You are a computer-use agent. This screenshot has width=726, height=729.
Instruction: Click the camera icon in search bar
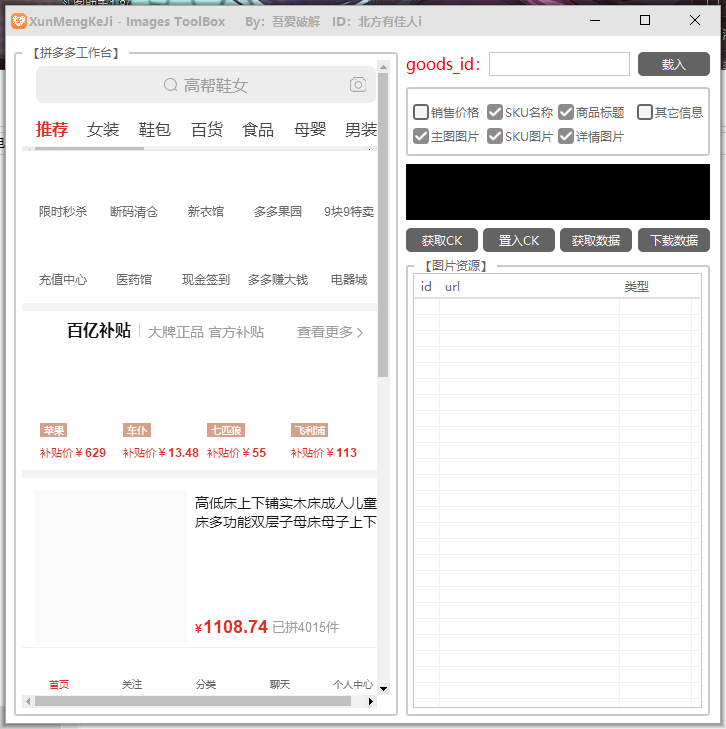[x=358, y=85]
